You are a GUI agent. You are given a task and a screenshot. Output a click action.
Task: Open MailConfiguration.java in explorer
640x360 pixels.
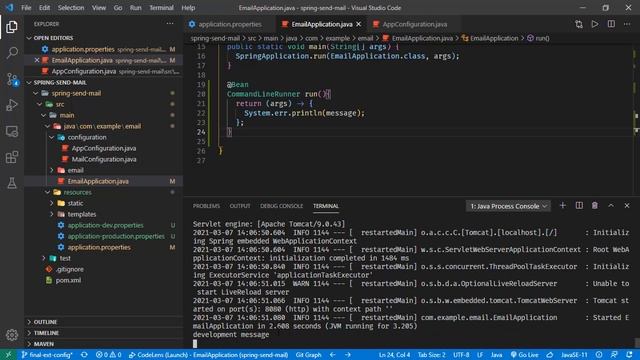(x=104, y=159)
